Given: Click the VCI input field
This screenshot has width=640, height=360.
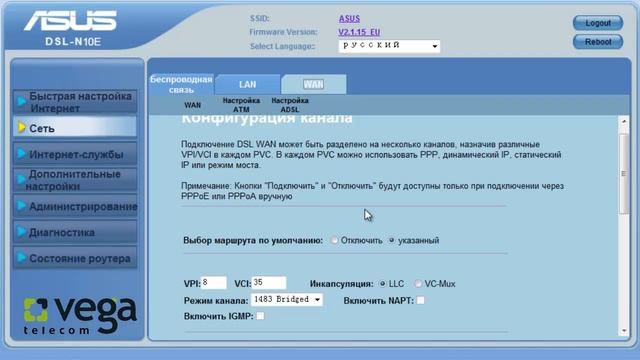Looking at the screenshot, I should (x=269, y=282).
